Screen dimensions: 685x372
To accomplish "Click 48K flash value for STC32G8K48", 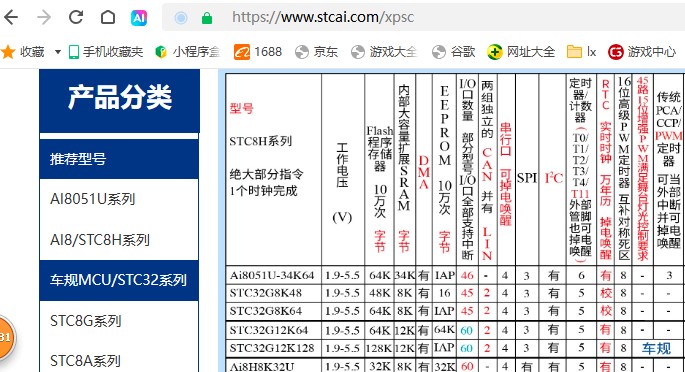I will tap(380, 293).
